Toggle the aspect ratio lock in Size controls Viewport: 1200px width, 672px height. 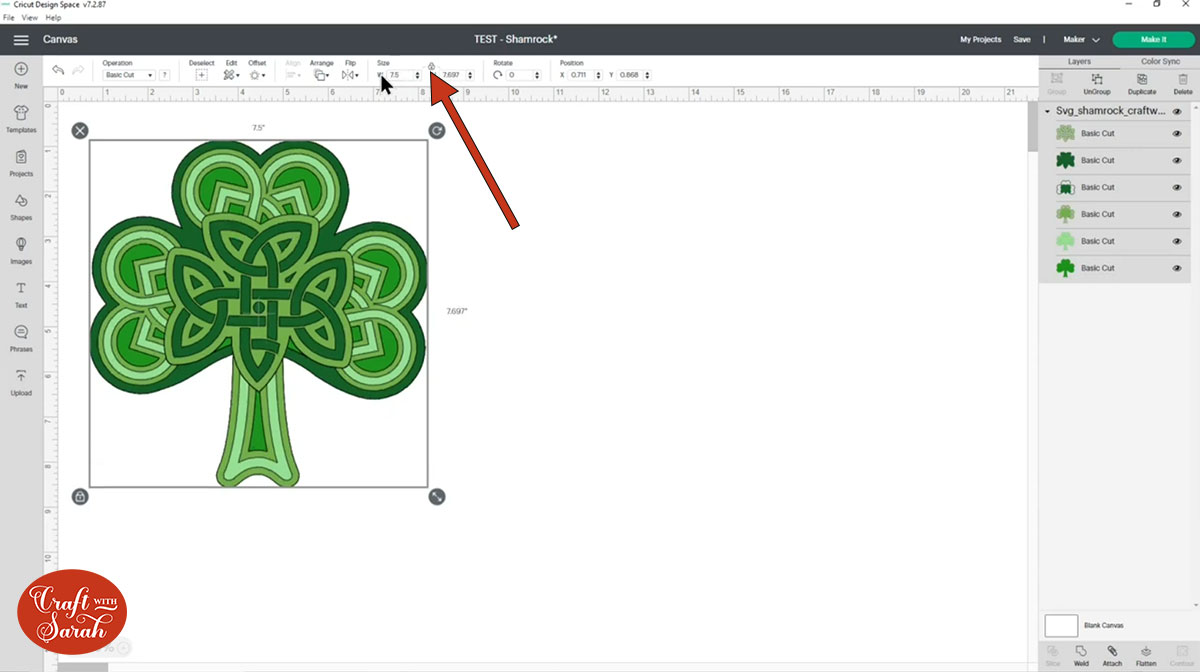click(431, 66)
